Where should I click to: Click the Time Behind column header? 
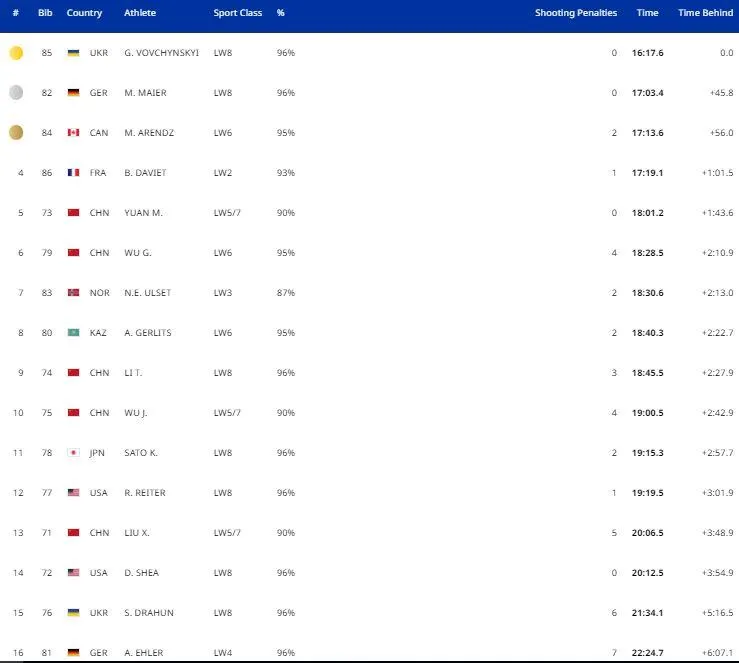[705, 13]
